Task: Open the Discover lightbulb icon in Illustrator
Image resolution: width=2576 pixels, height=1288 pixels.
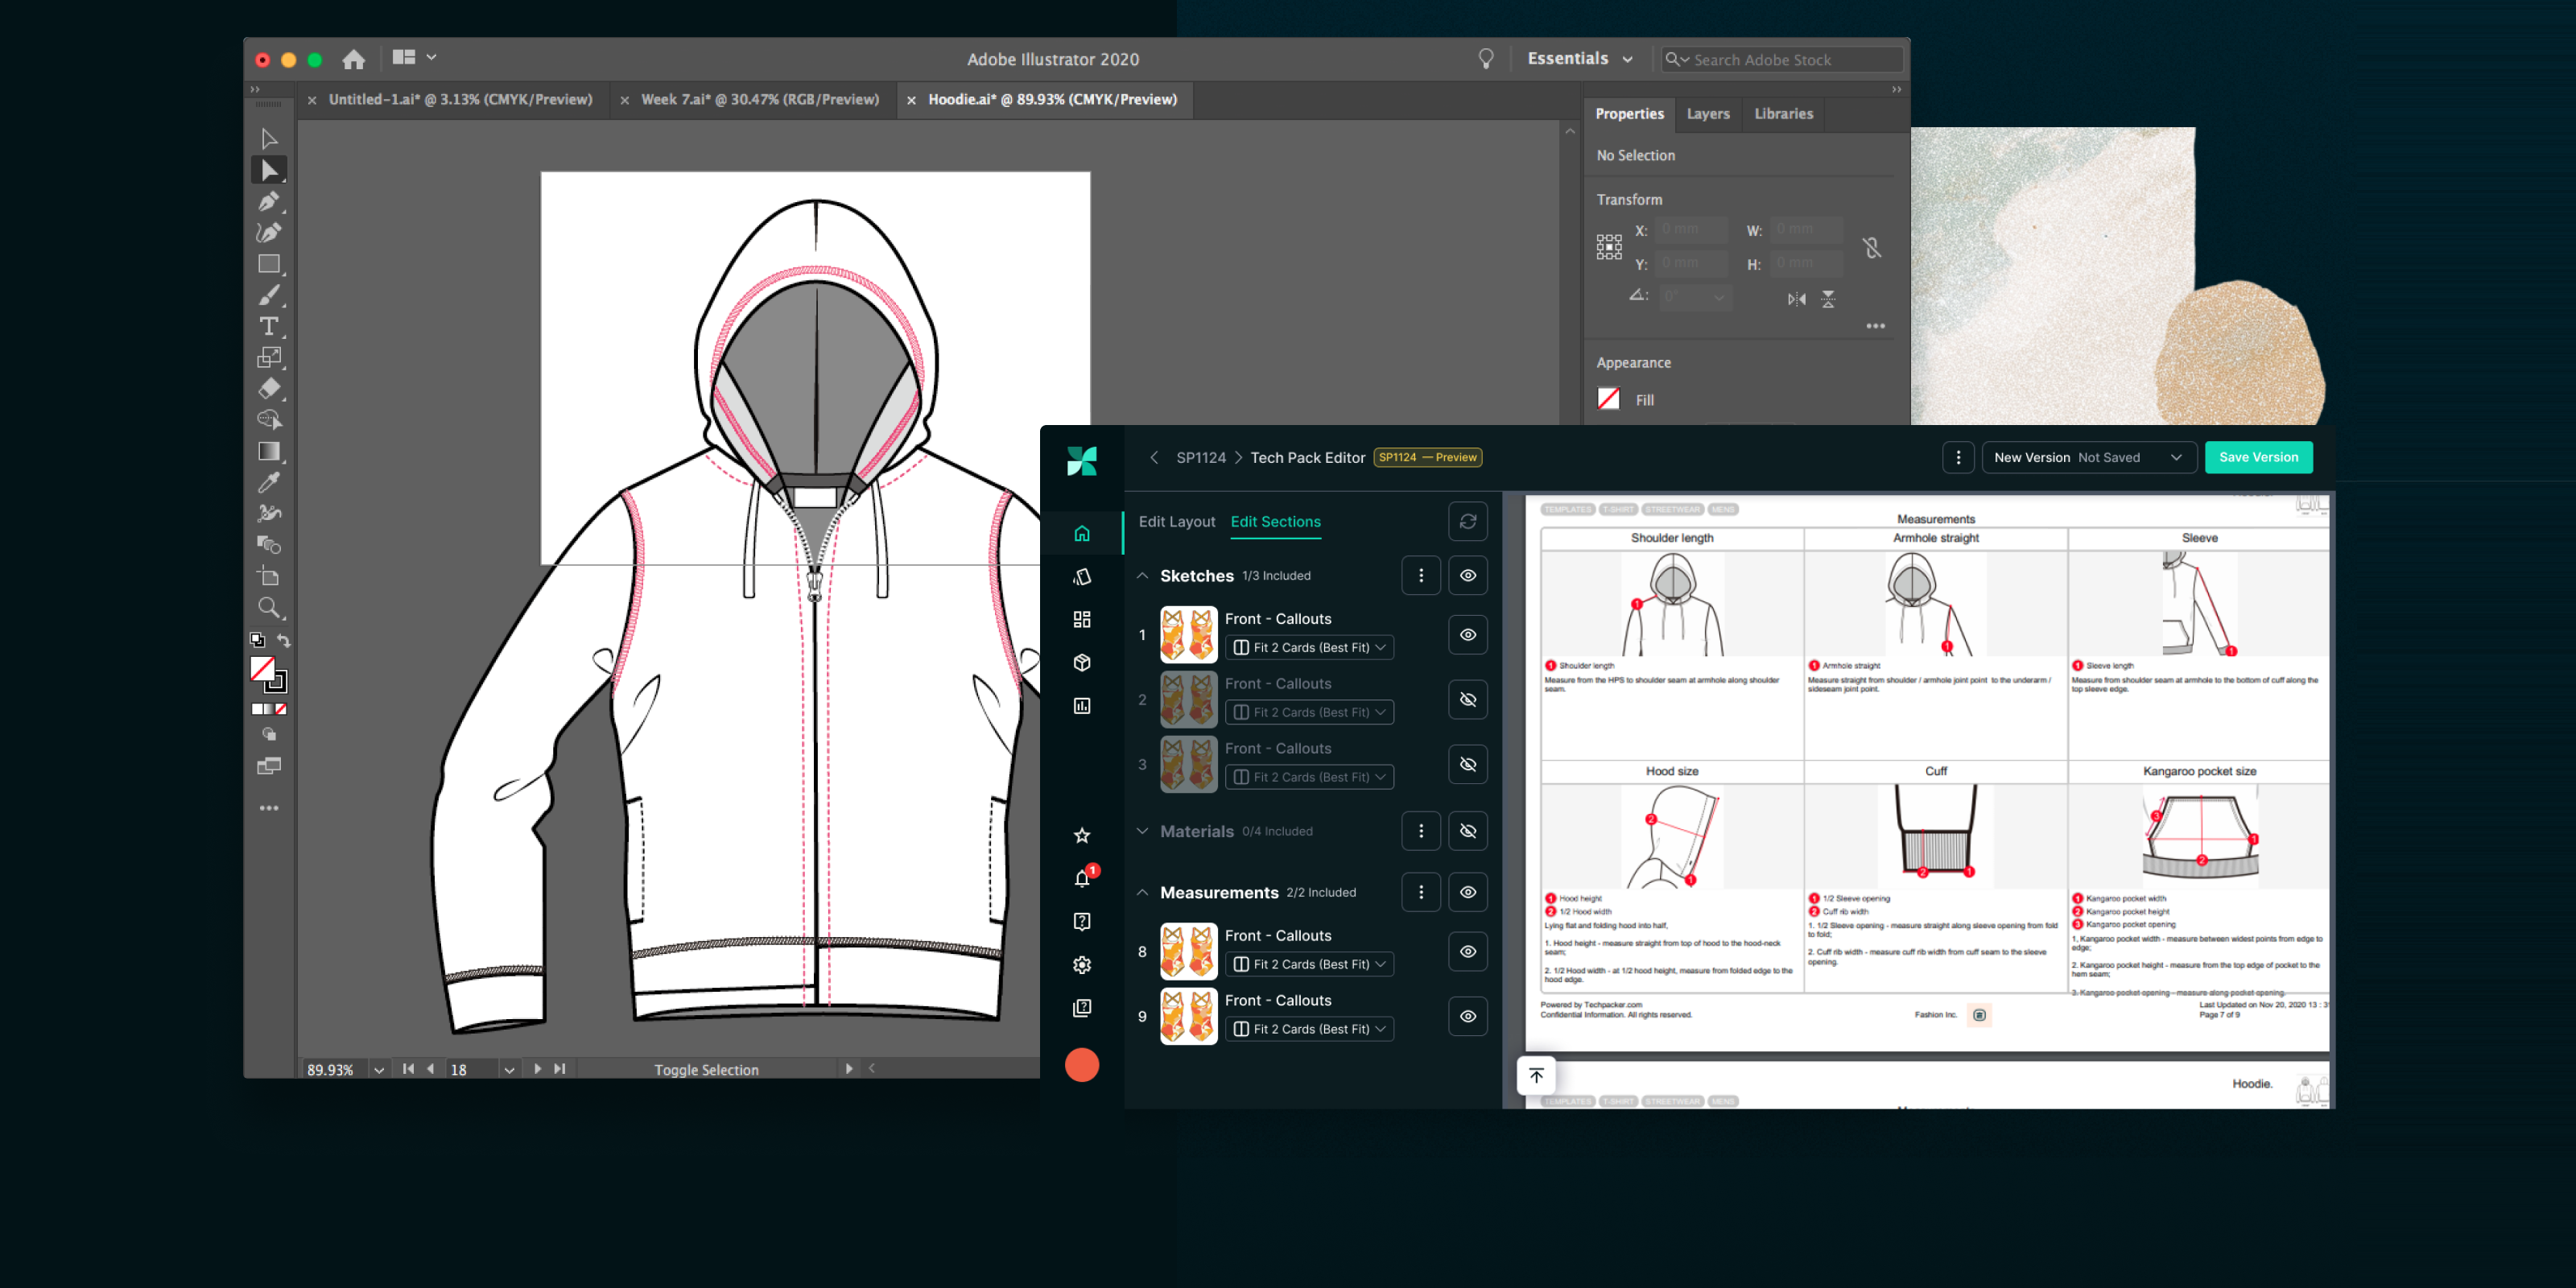Action: pyautogui.click(x=1486, y=59)
